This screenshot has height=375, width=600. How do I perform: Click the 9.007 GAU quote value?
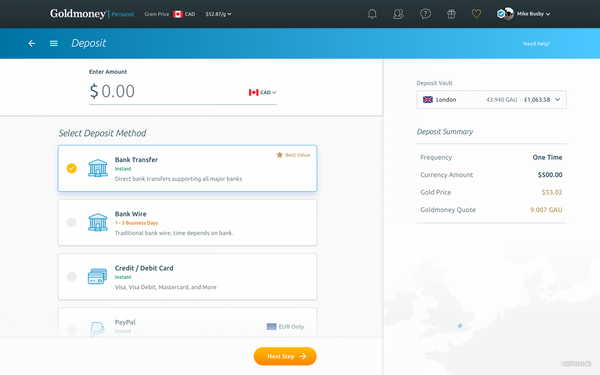click(546, 210)
